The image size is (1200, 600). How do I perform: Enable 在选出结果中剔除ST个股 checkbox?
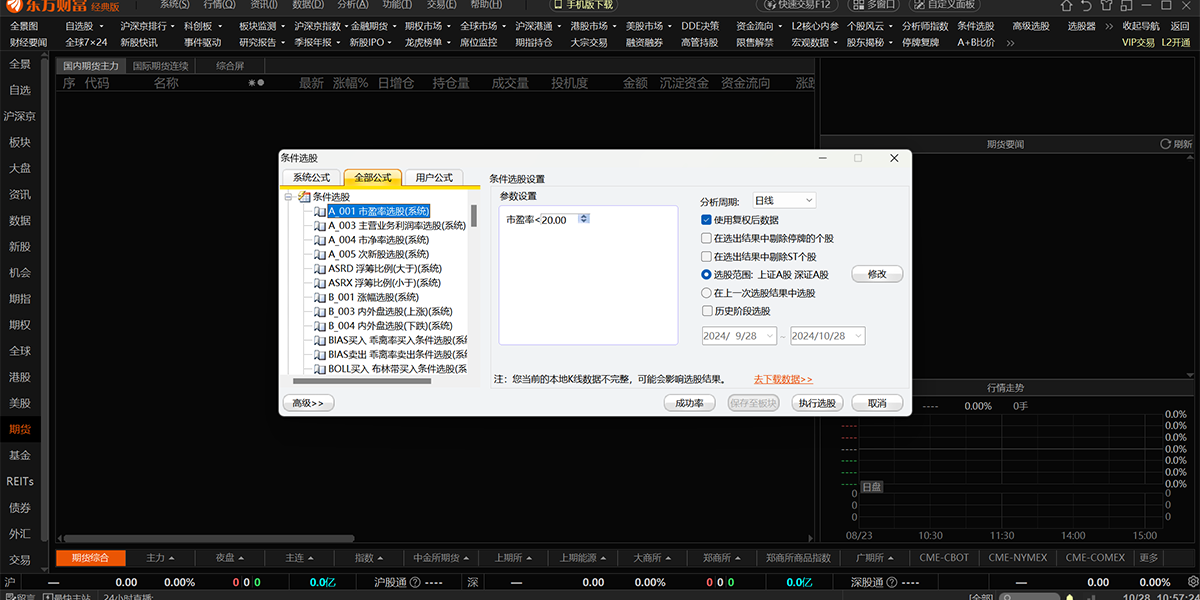[705, 256]
